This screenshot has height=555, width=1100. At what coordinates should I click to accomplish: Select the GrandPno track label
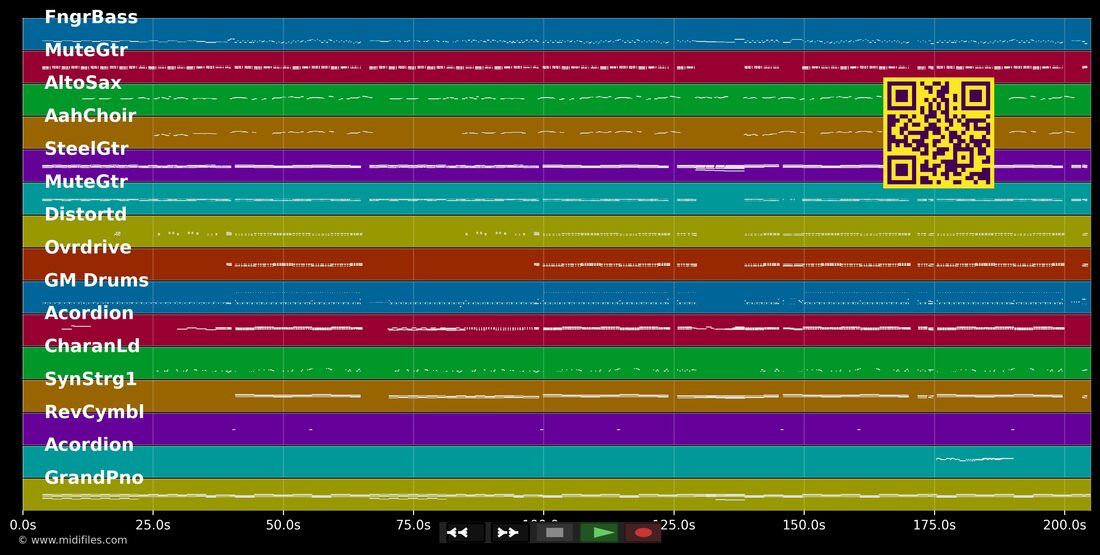click(94, 478)
